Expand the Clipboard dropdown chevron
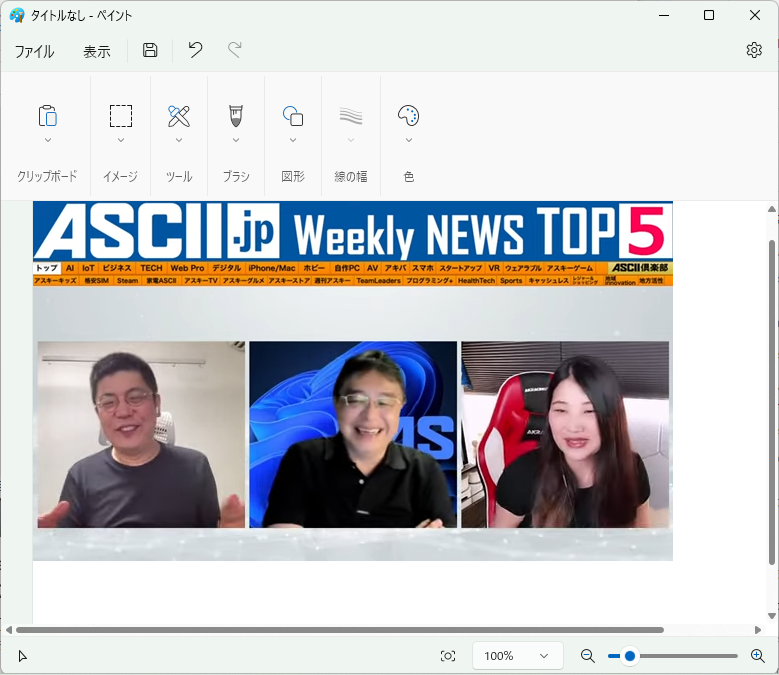This screenshot has width=779, height=675. [47, 141]
